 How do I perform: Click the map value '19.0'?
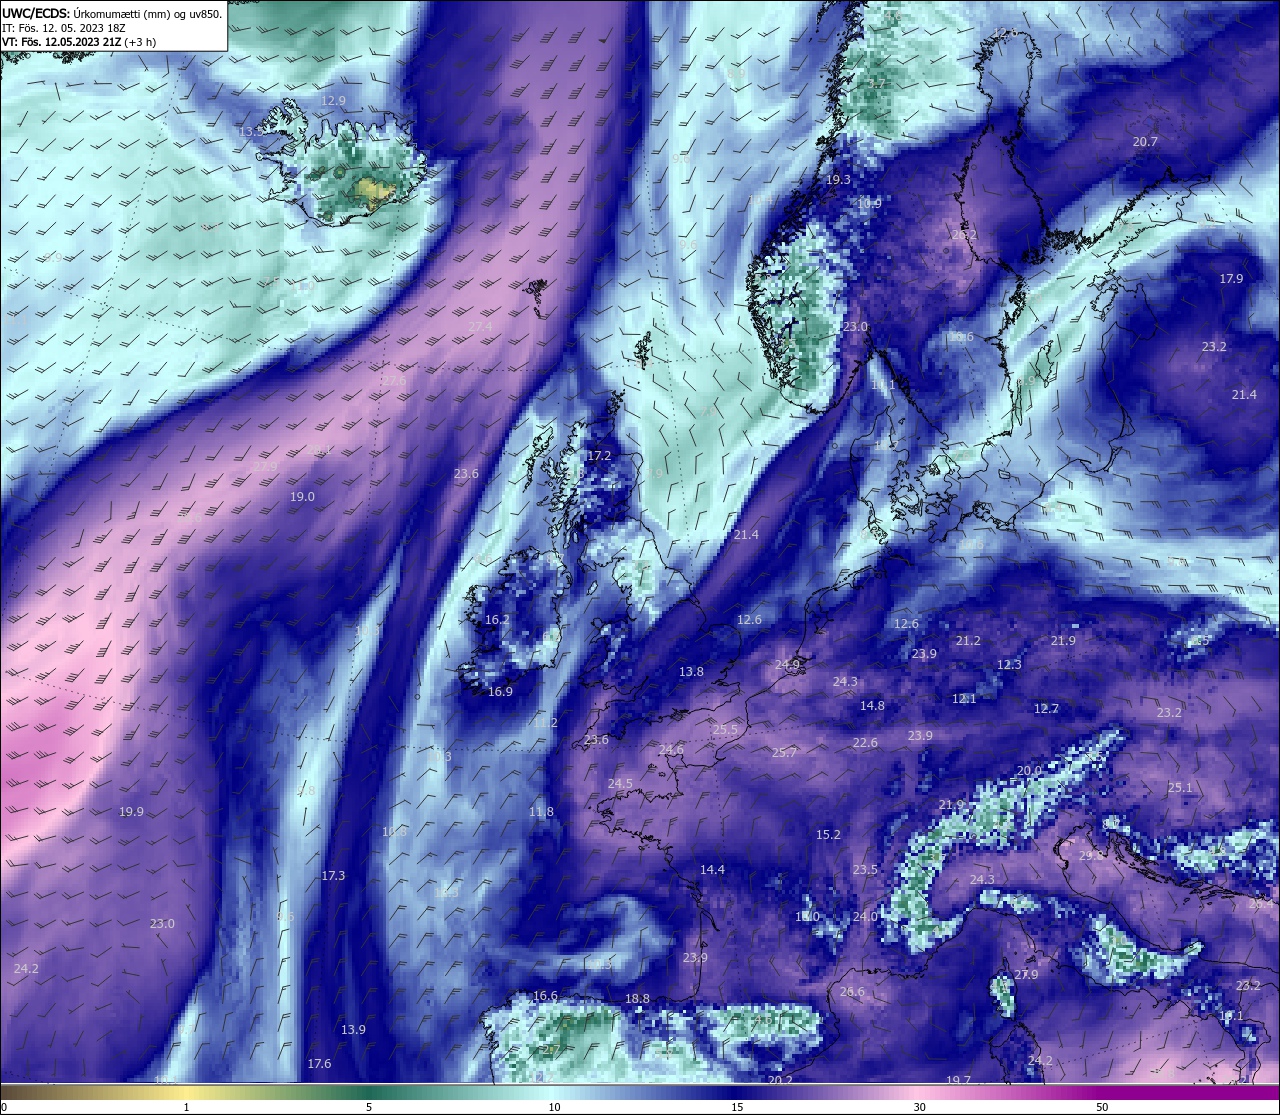(x=302, y=497)
